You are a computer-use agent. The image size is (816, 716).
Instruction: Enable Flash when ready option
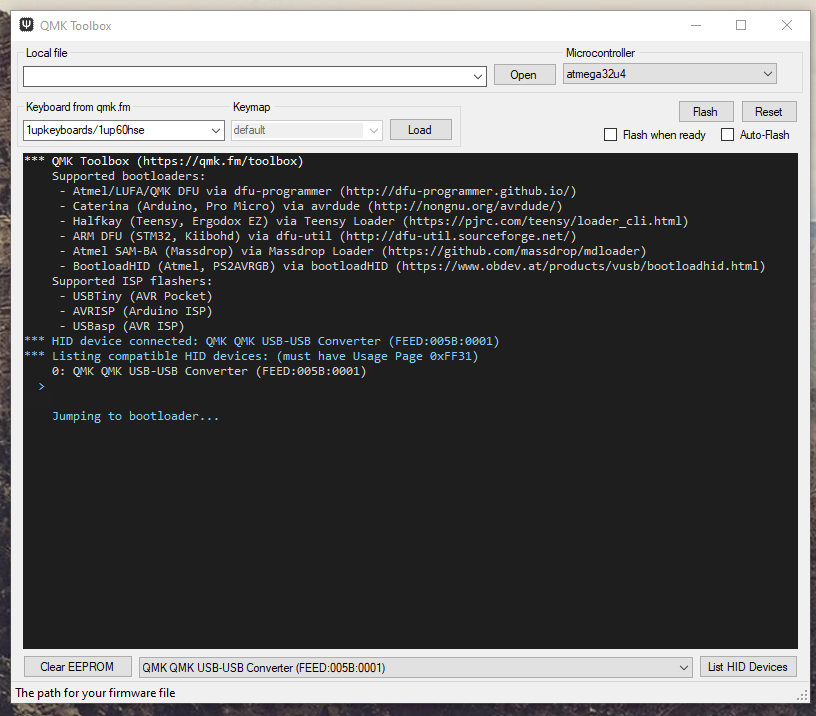click(x=608, y=134)
